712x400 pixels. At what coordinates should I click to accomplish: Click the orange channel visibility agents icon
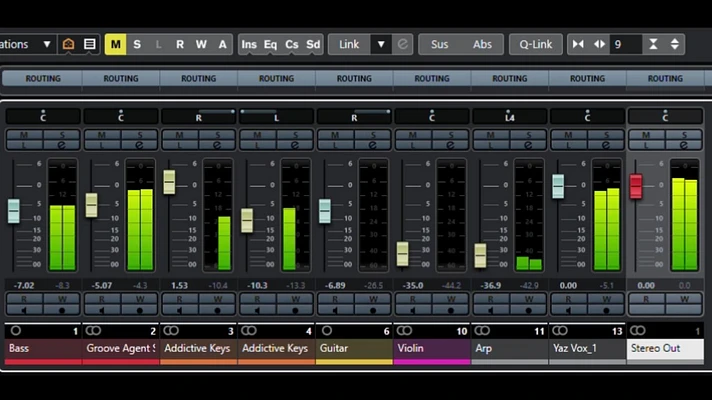click(x=68, y=44)
